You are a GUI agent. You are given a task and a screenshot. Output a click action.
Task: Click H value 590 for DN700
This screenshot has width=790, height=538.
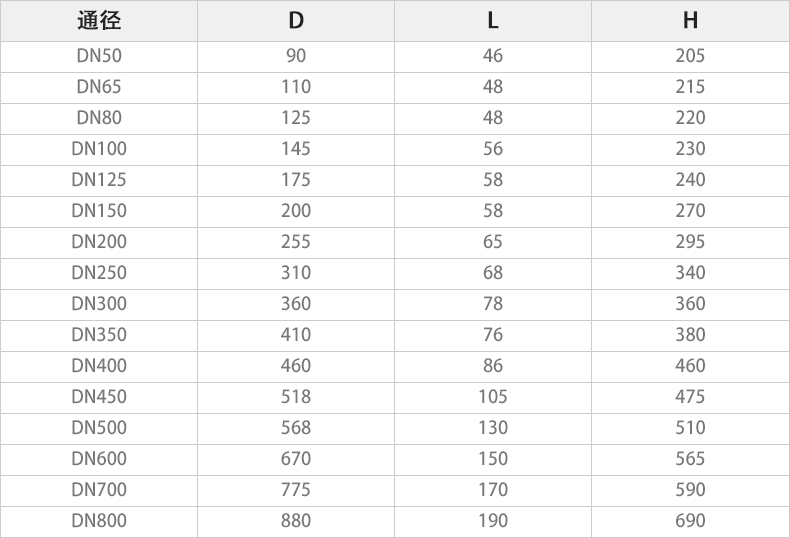coord(690,490)
